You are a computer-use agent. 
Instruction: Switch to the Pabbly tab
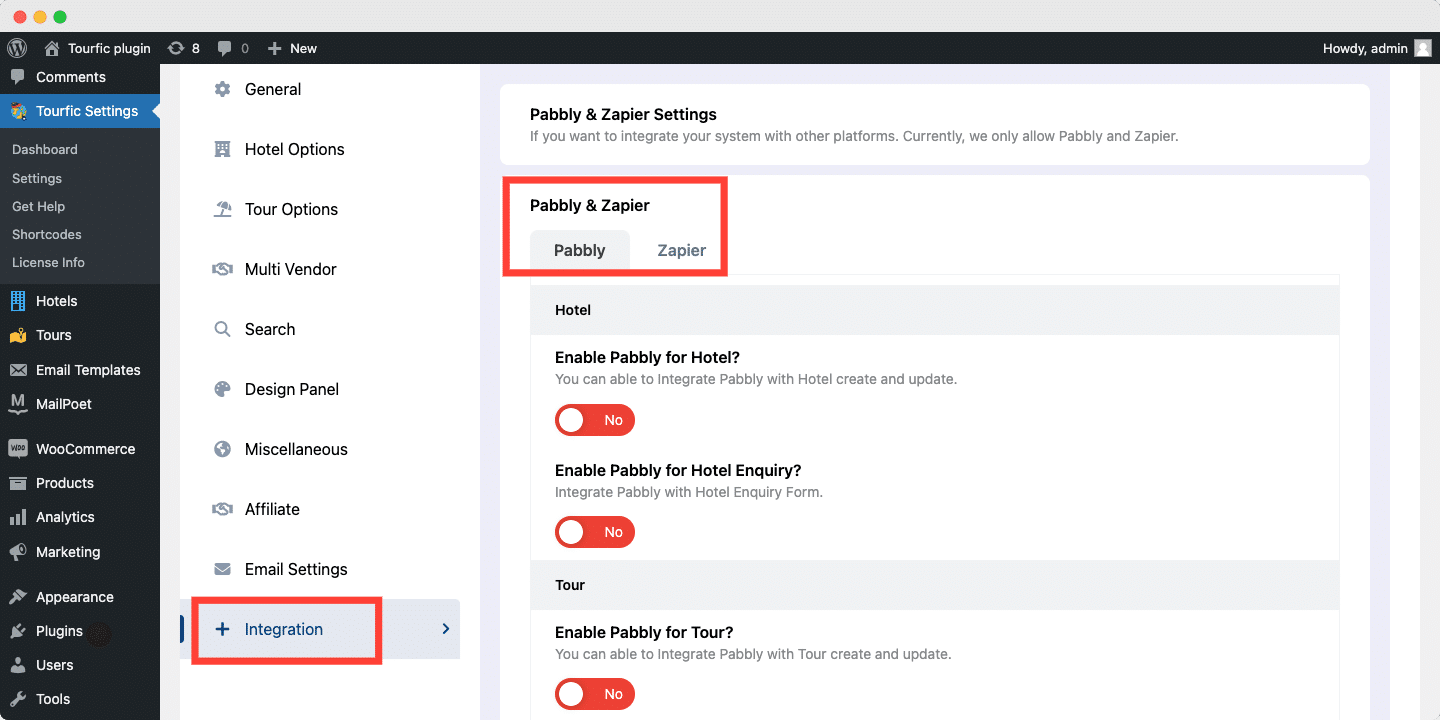tap(580, 250)
